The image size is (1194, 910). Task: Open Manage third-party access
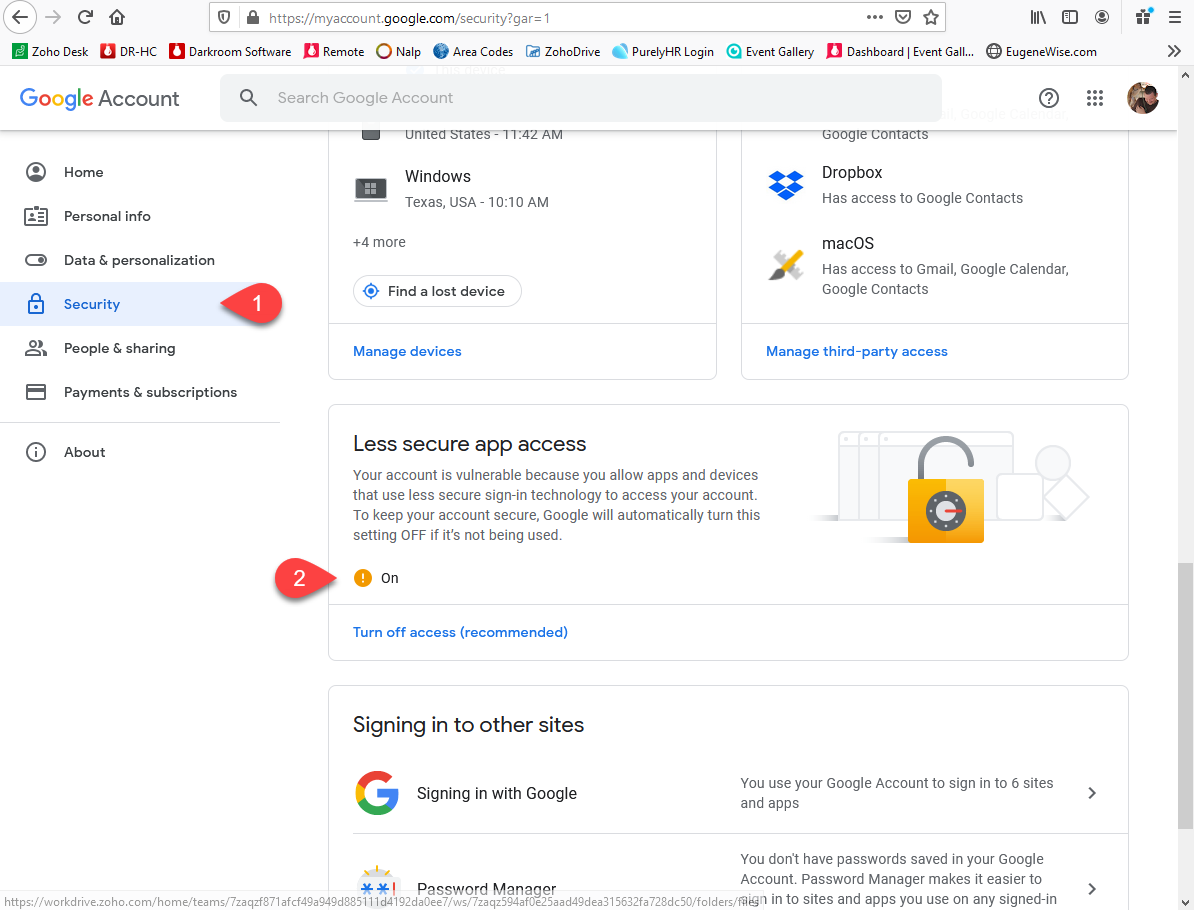point(856,351)
